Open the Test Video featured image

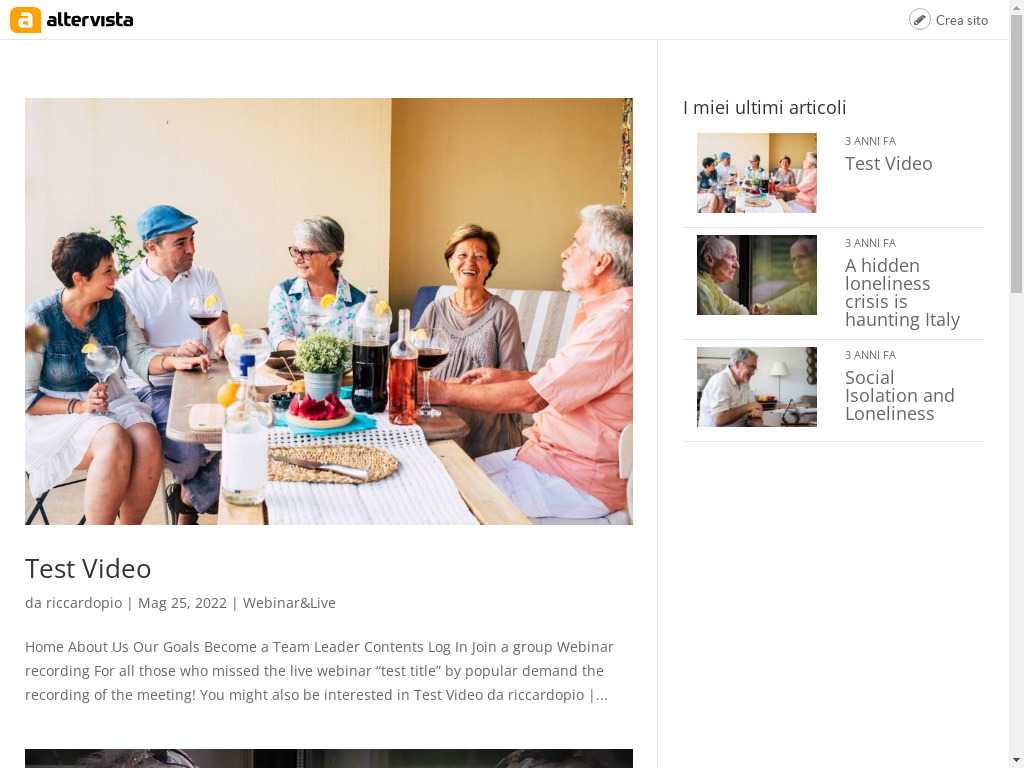click(x=328, y=312)
